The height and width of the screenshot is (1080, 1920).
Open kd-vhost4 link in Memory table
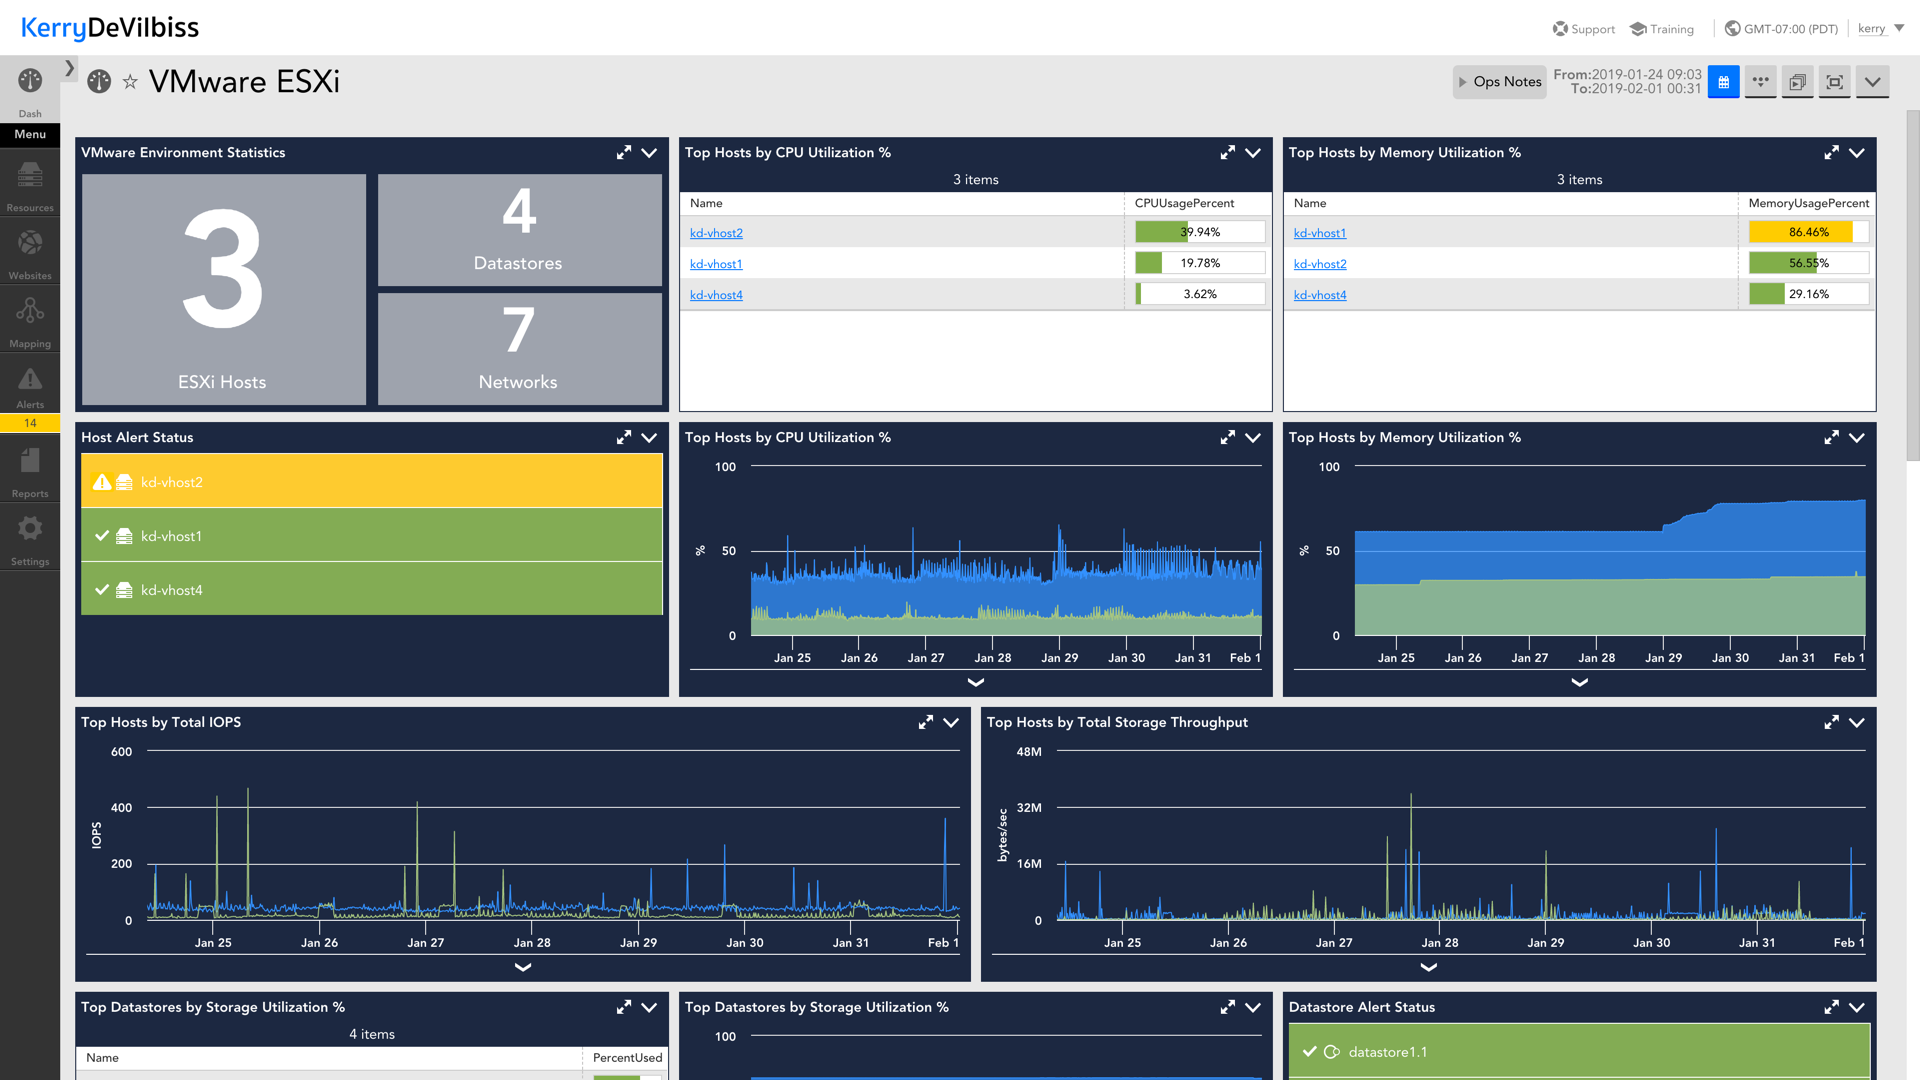click(x=1320, y=295)
